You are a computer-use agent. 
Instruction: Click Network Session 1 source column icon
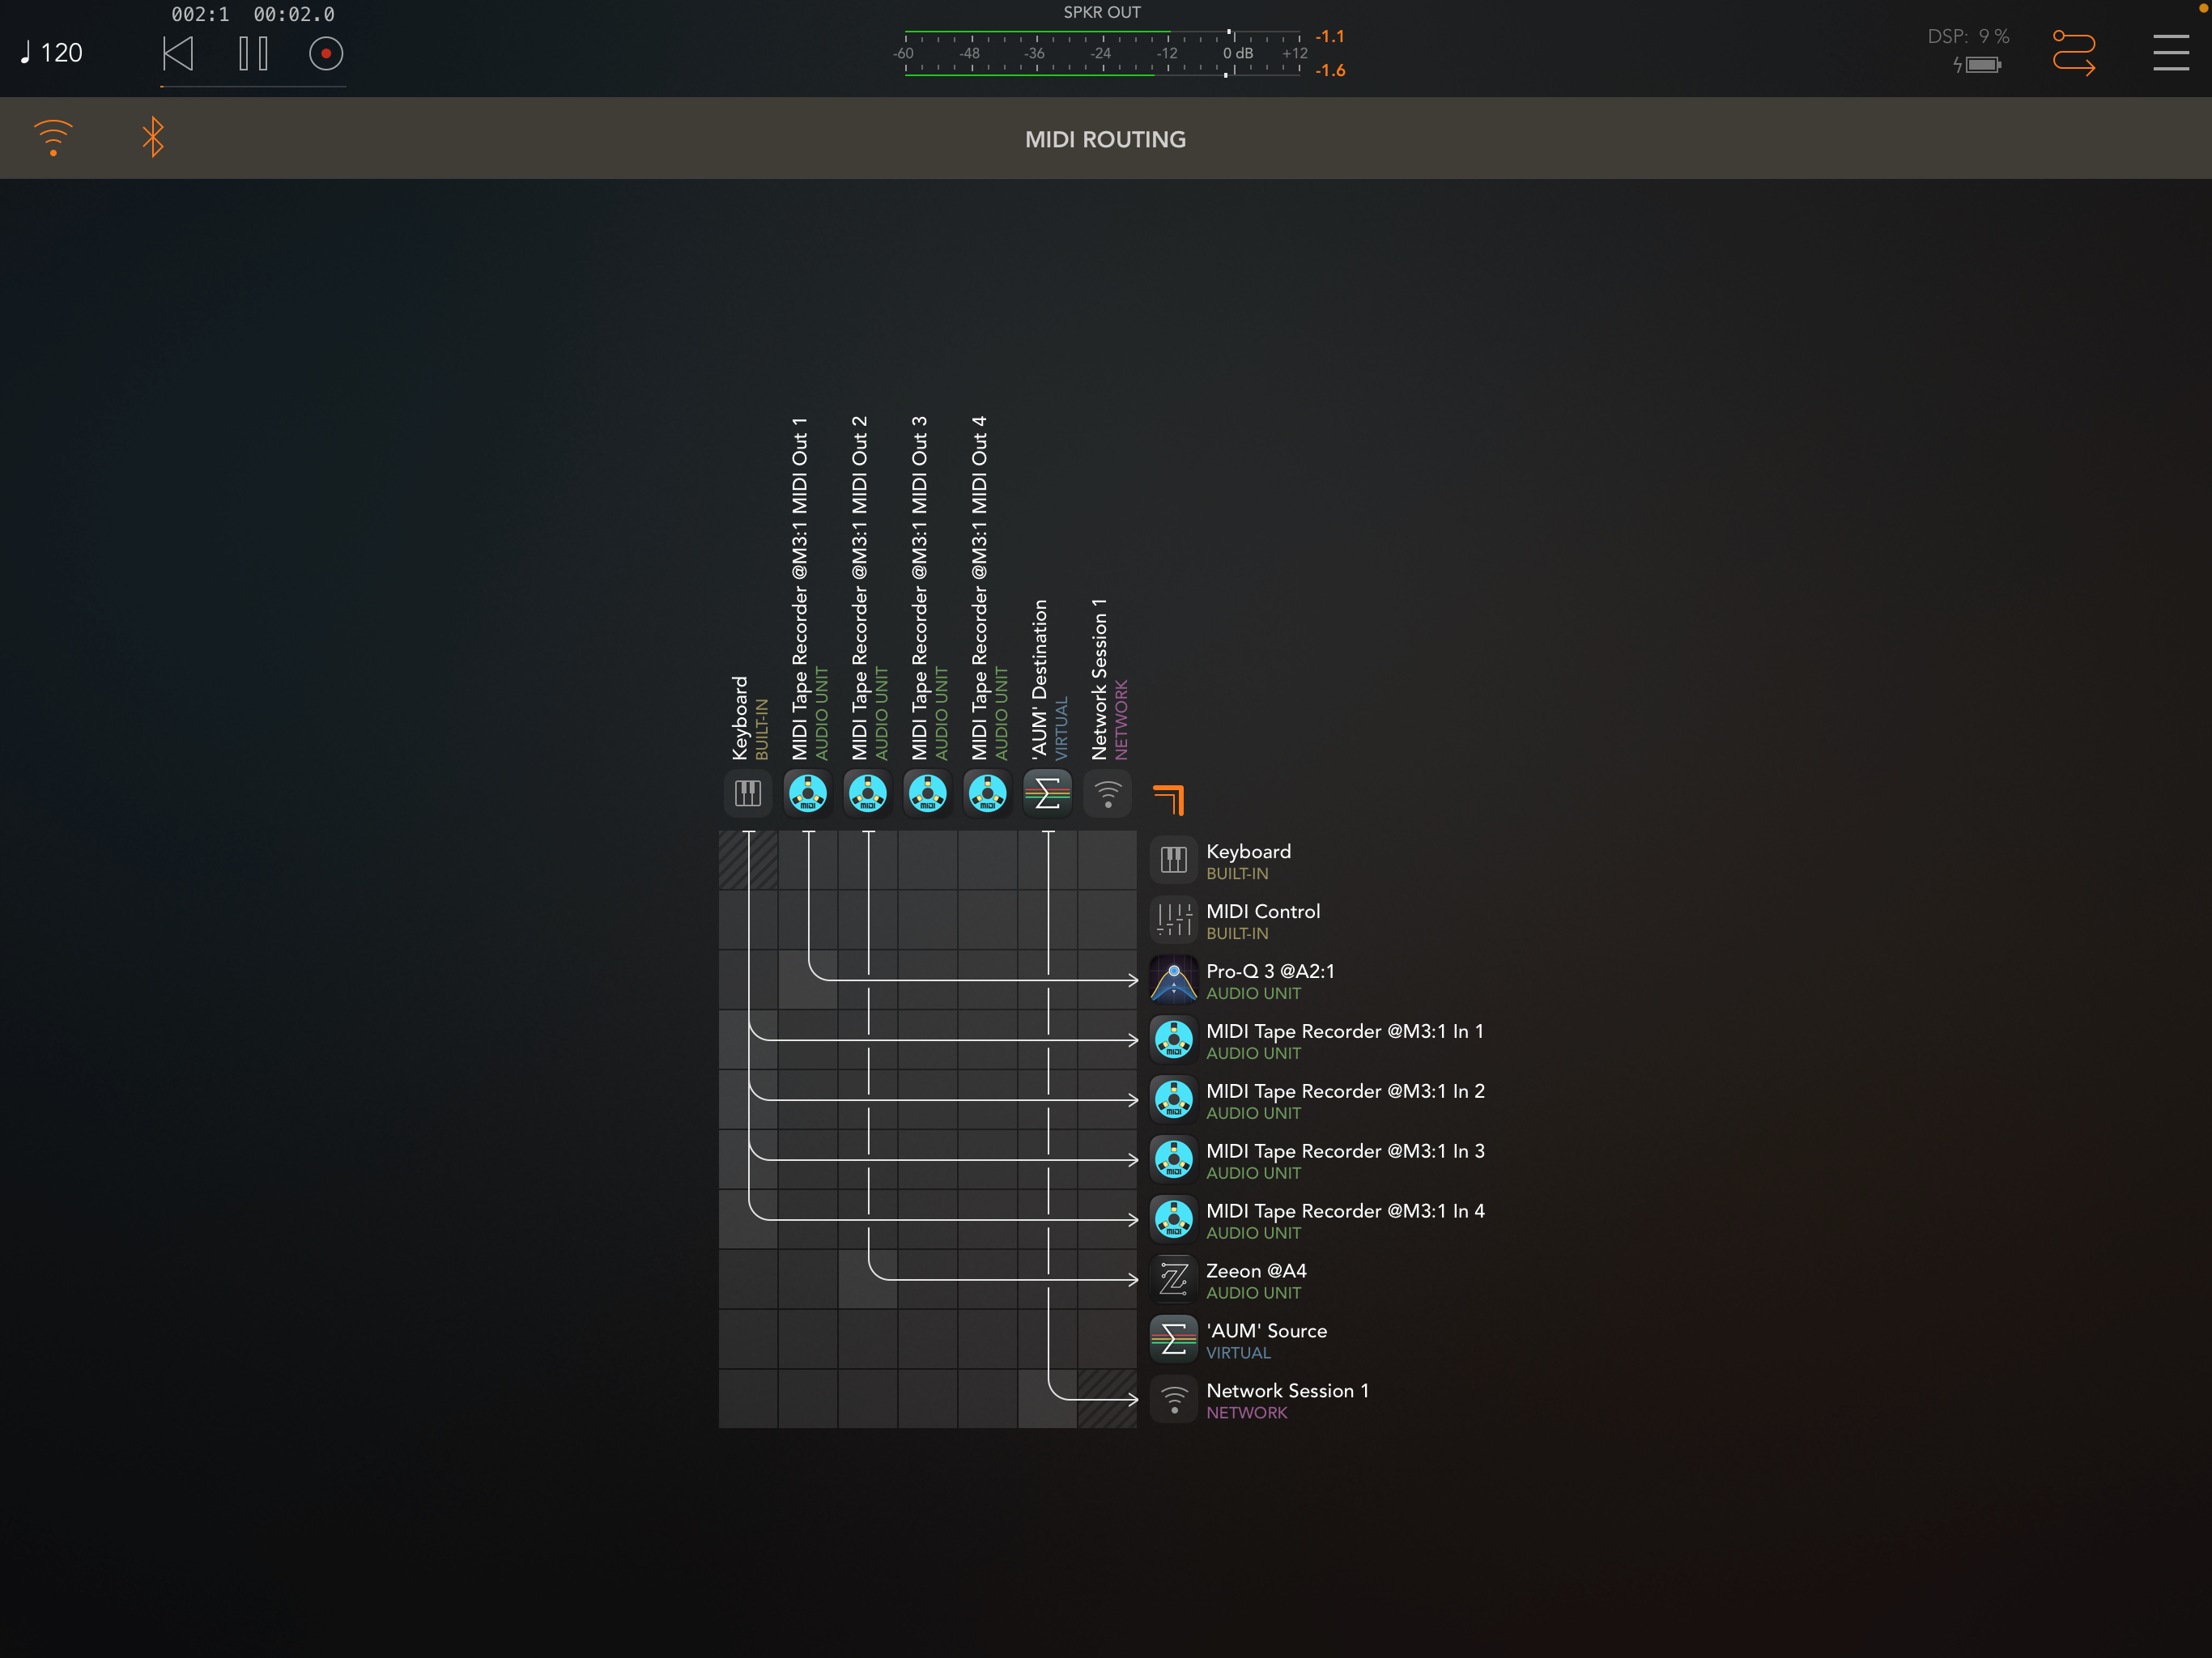(1107, 794)
